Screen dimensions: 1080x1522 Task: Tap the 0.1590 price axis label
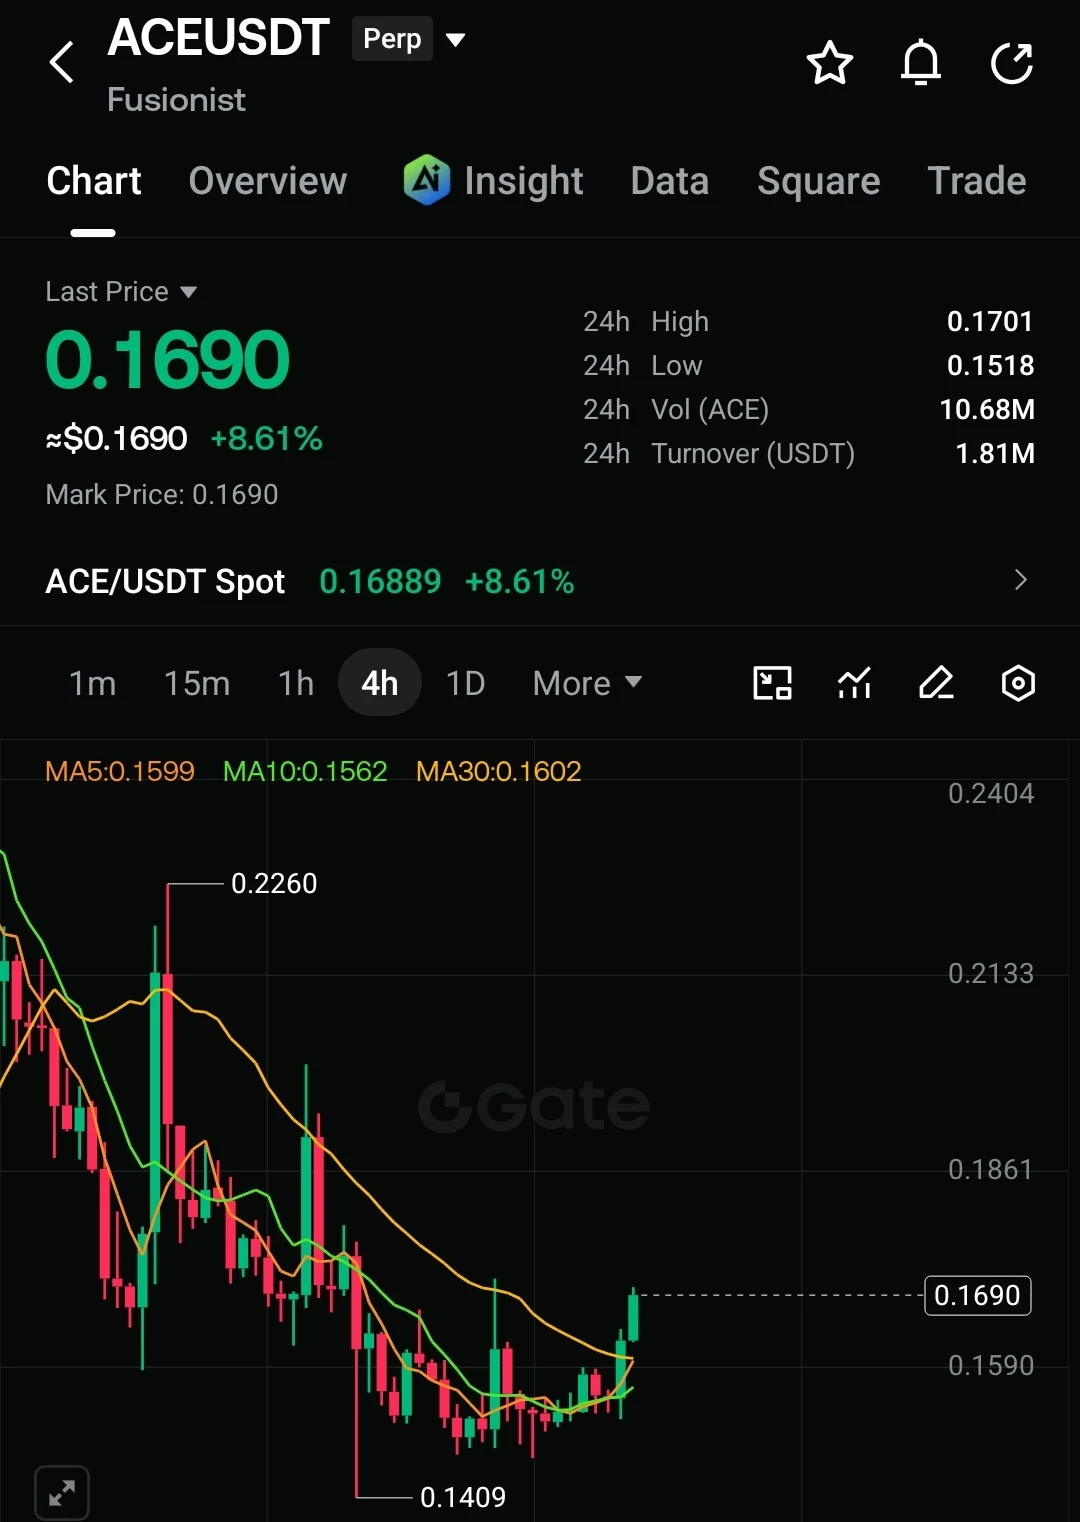991,1365
